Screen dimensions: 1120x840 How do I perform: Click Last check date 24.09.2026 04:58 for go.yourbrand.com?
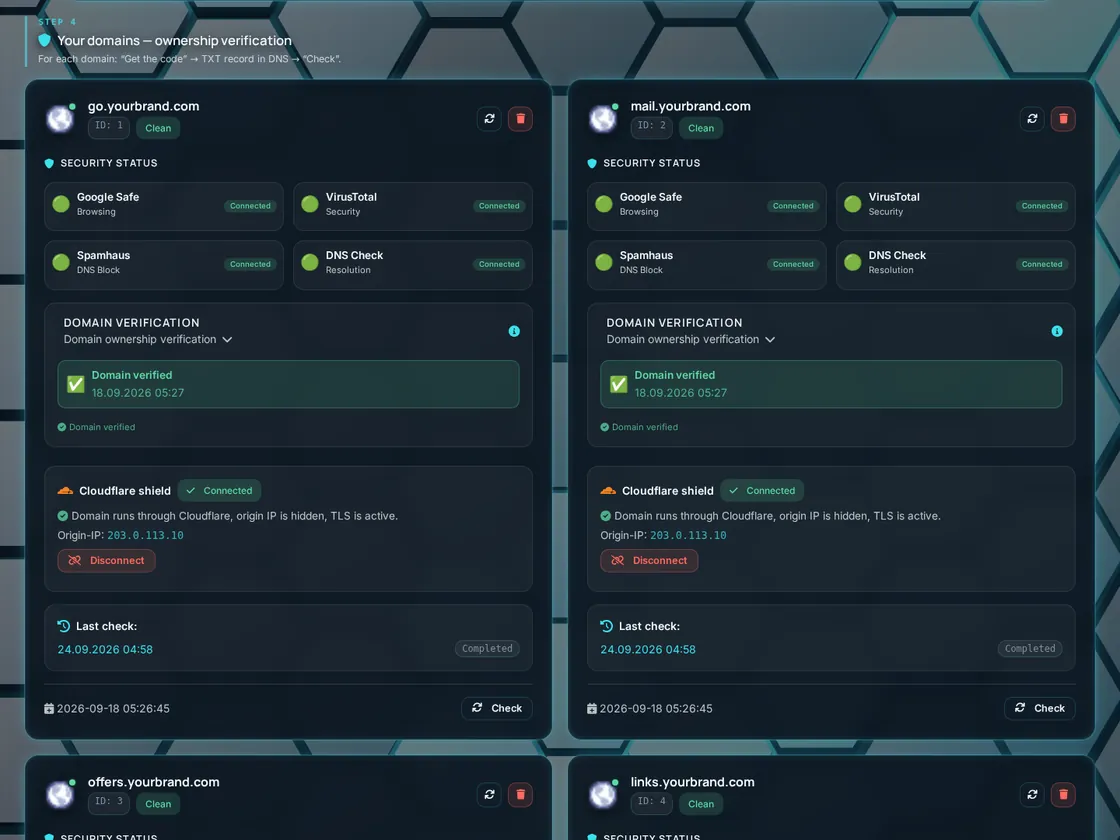point(105,649)
